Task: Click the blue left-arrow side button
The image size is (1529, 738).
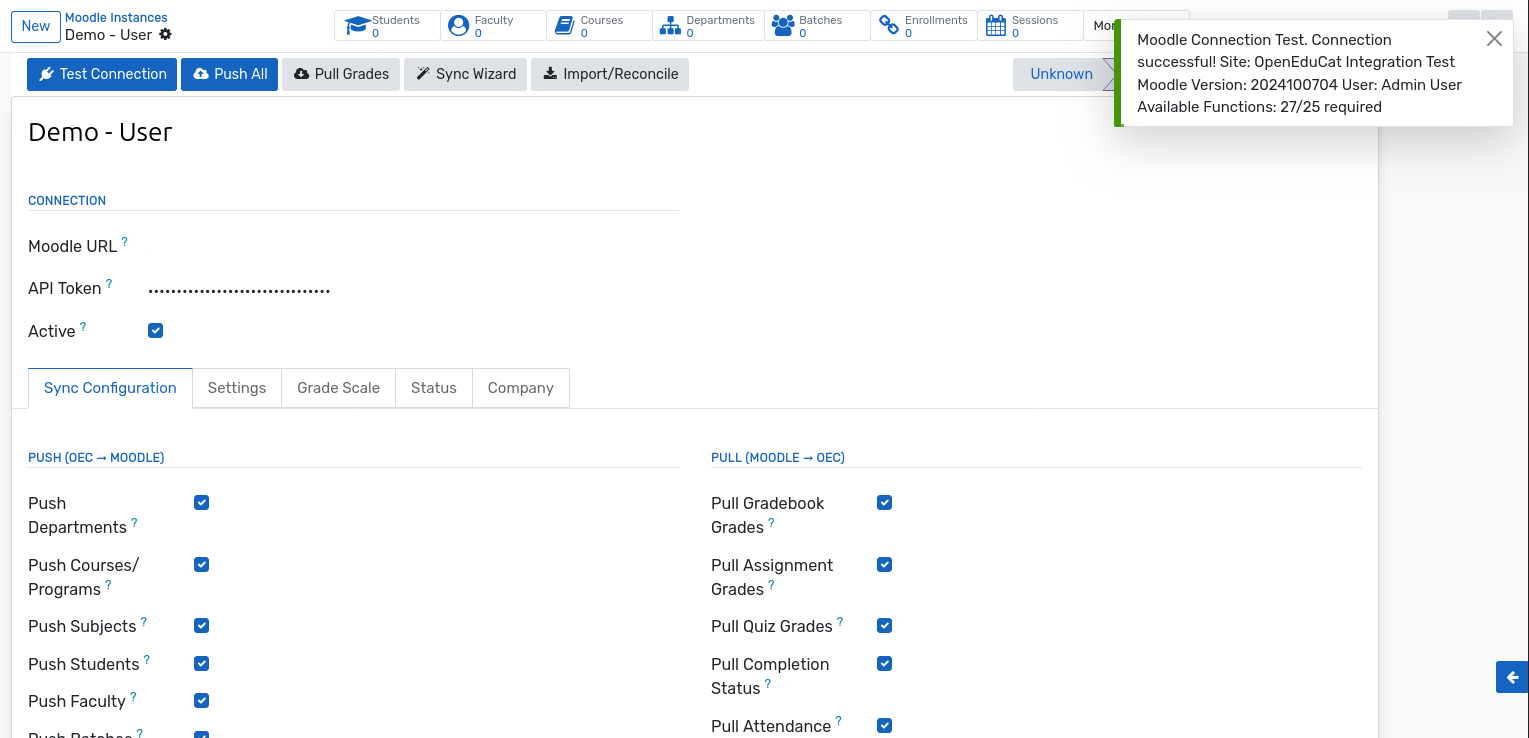Action: point(1512,677)
